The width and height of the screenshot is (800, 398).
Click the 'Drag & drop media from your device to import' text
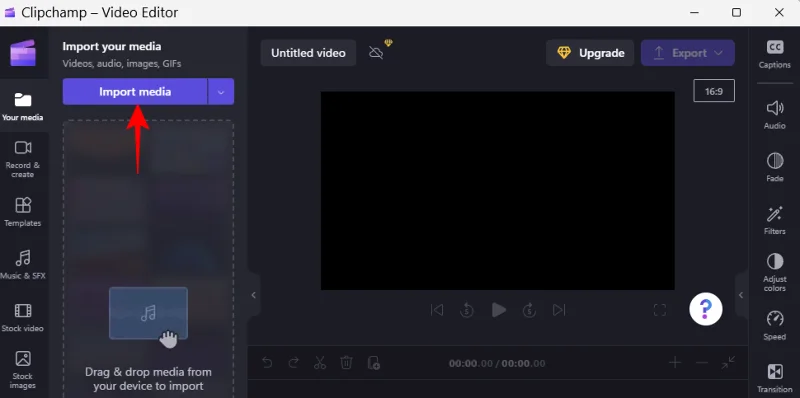[x=148, y=379]
